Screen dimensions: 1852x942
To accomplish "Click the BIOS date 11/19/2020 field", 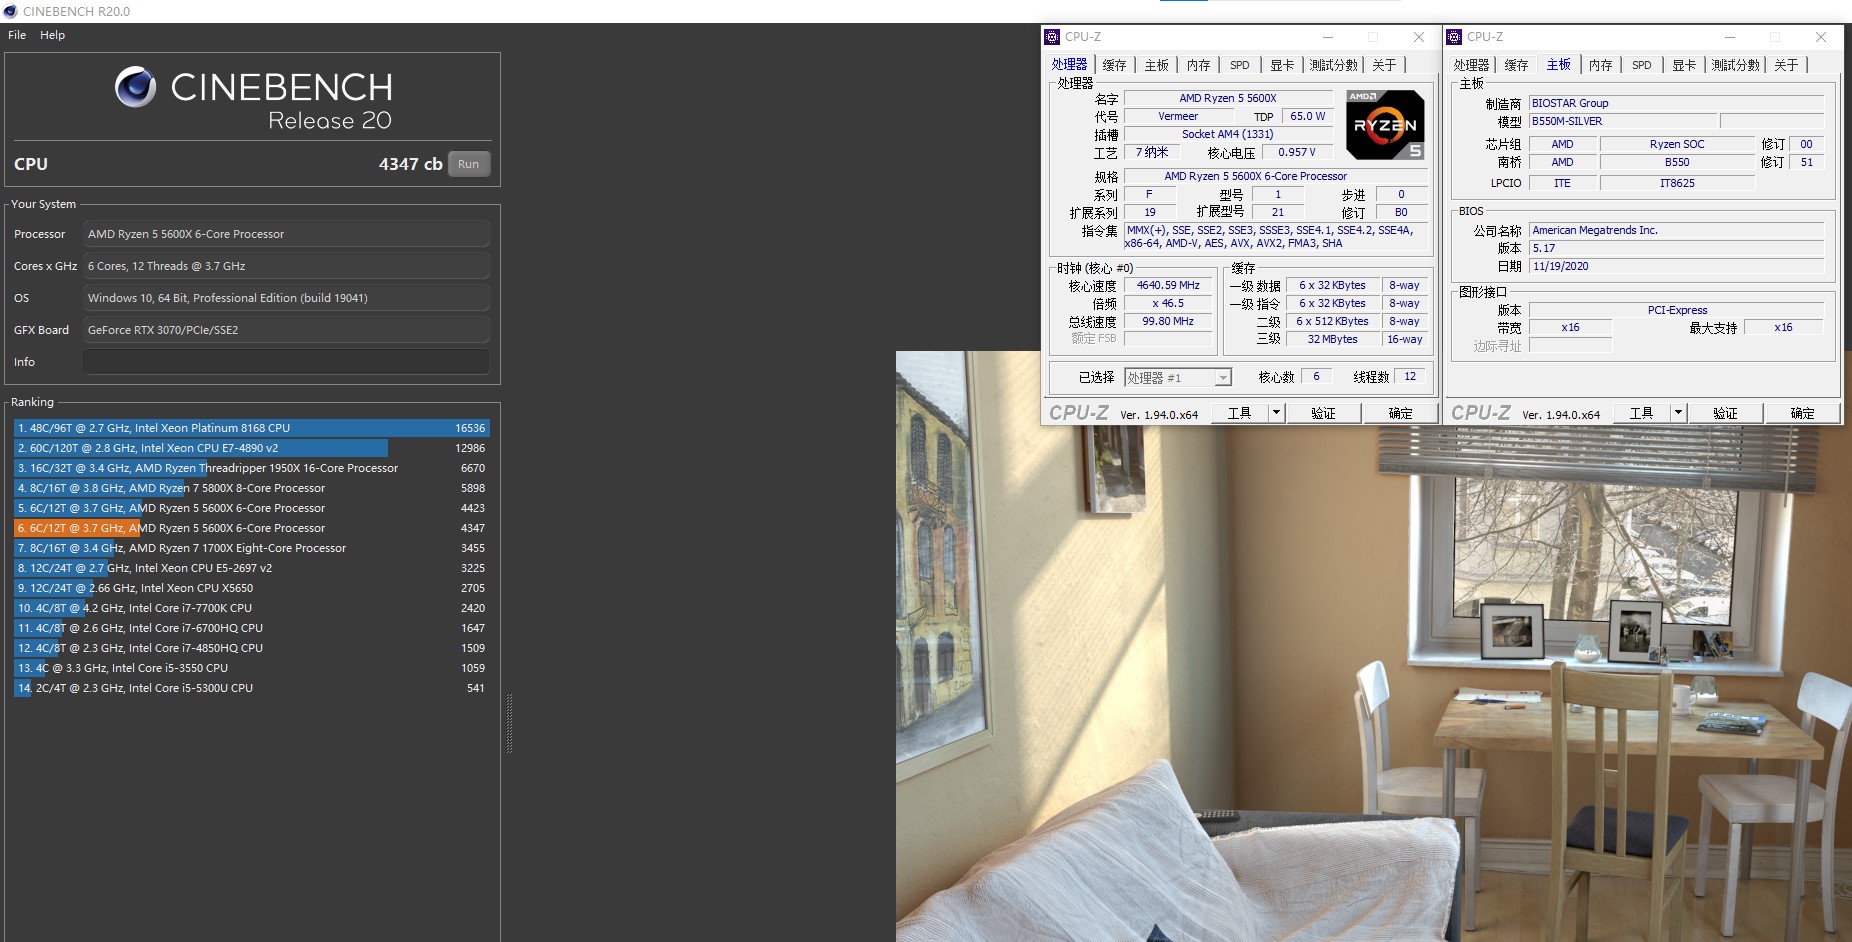I will click(x=1677, y=266).
